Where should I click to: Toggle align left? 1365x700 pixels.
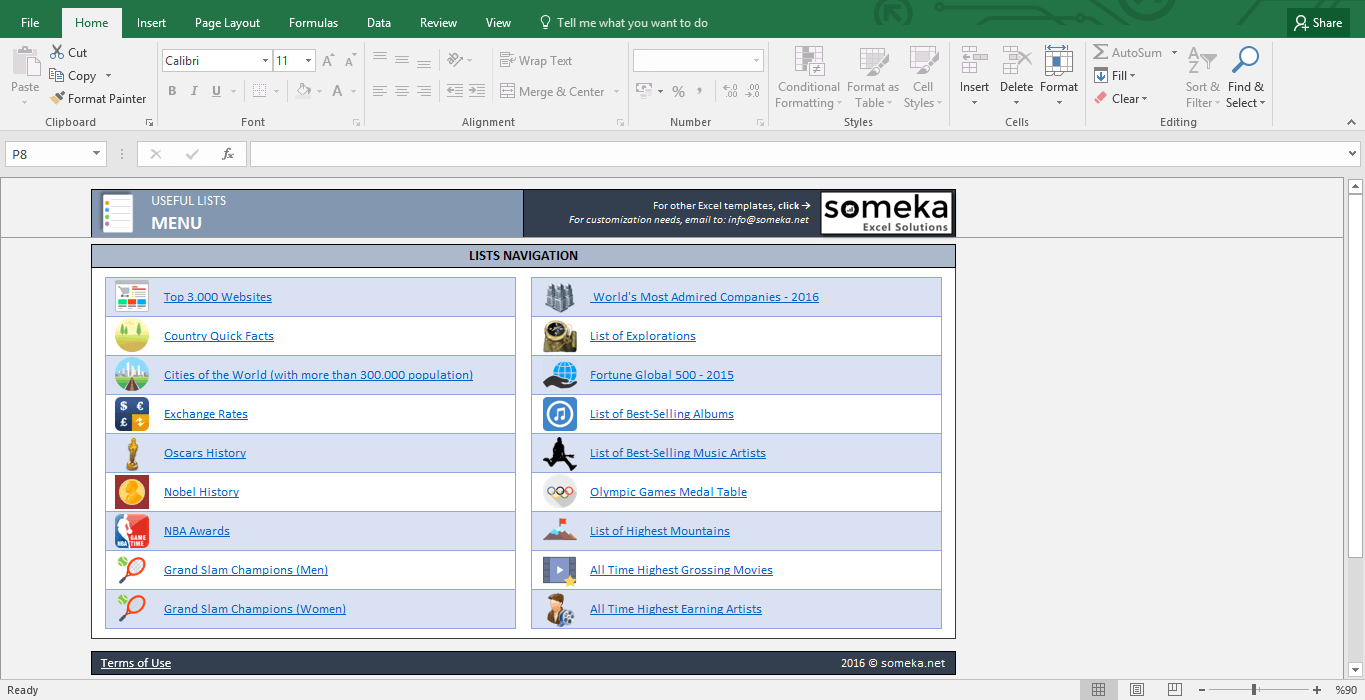[x=379, y=91]
